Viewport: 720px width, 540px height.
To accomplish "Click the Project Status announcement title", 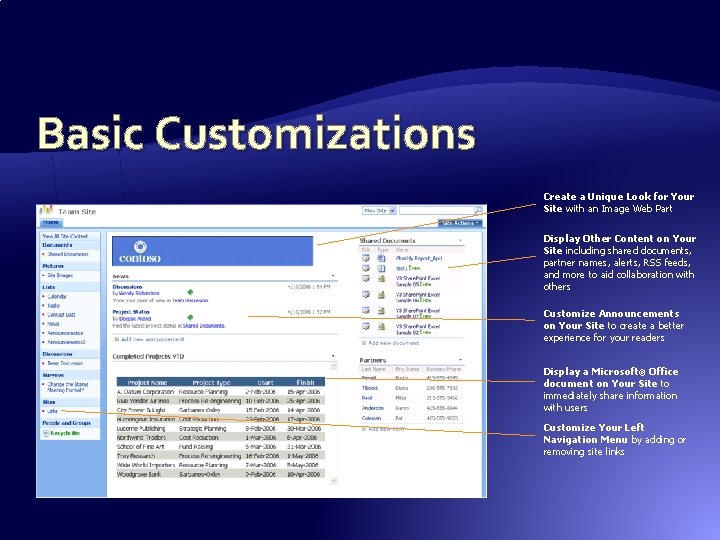I will pyautogui.click(x=131, y=312).
